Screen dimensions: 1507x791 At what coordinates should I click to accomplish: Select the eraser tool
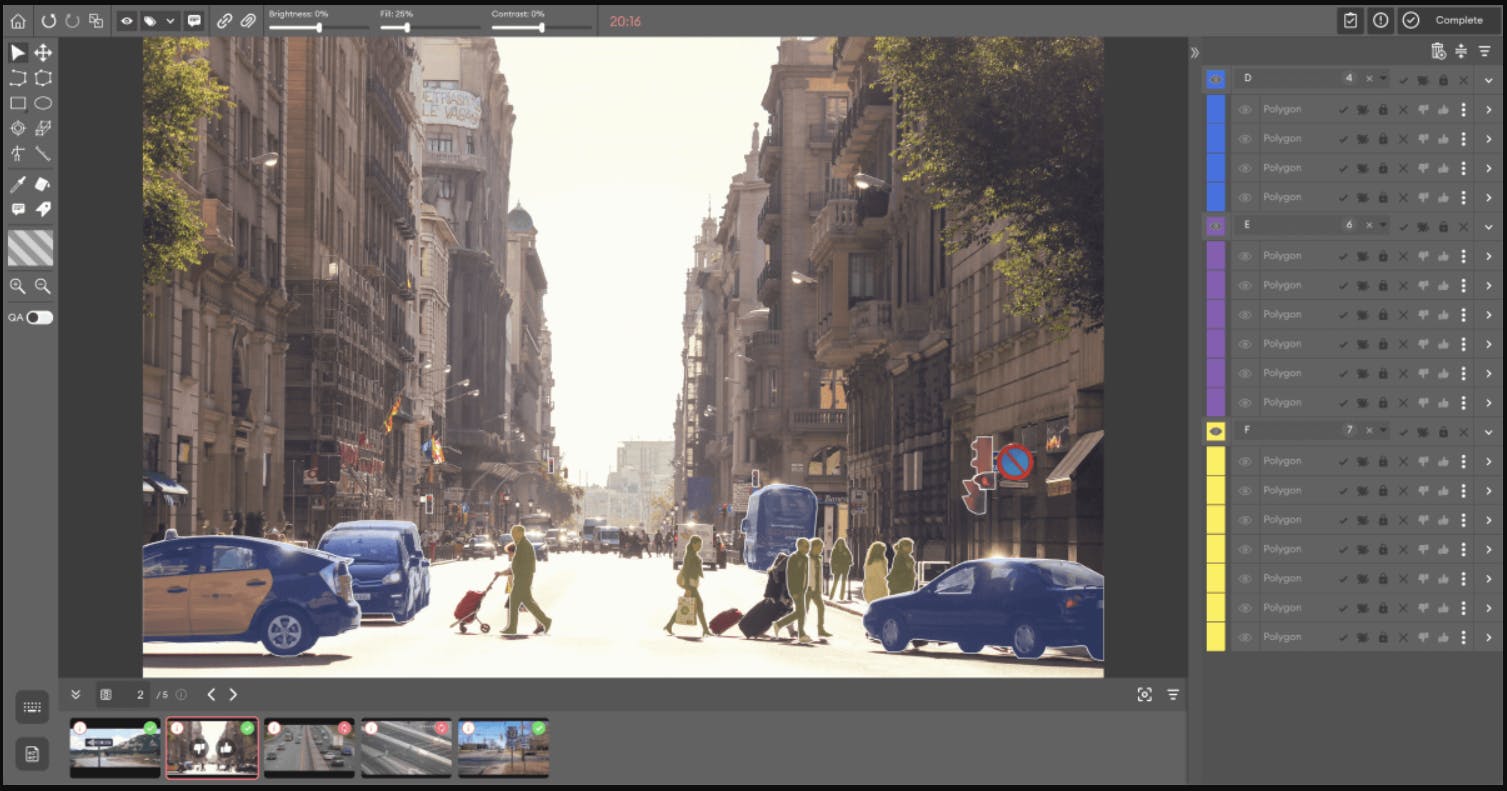(x=43, y=184)
